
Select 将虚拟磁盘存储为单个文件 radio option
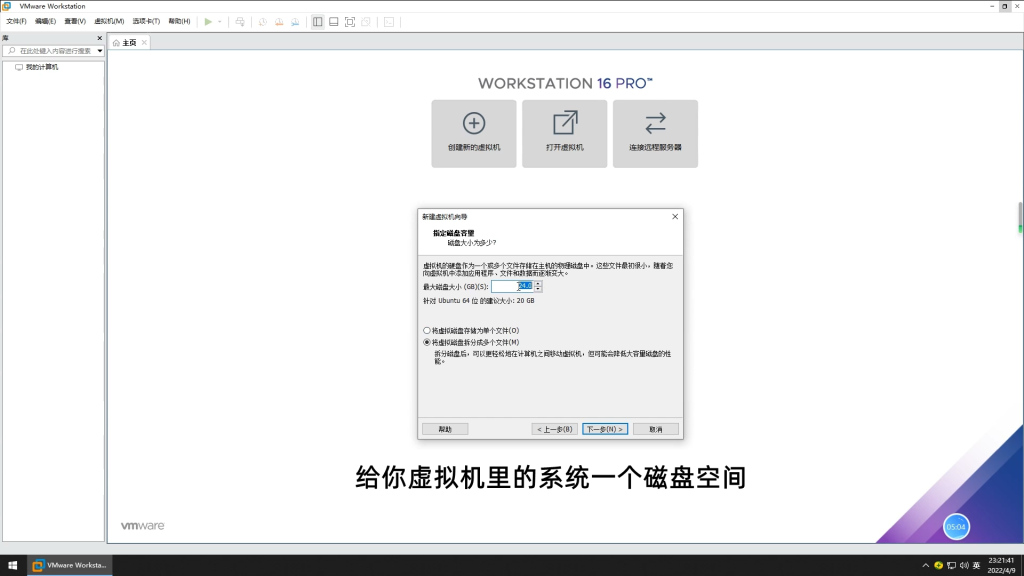click(428, 330)
